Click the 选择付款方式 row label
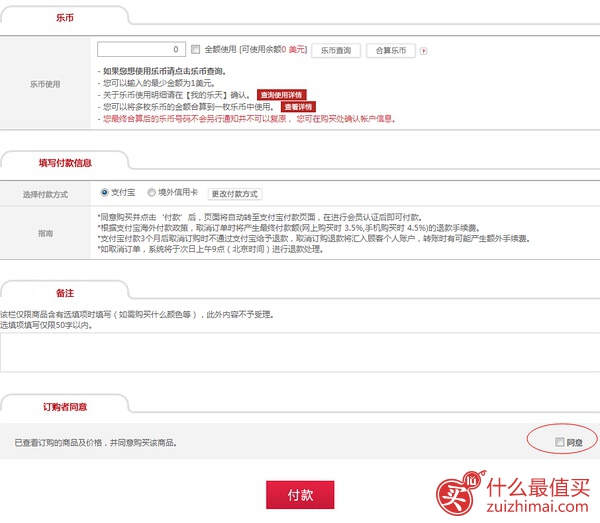The width and height of the screenshot is (600, 523). coord(45,194)
